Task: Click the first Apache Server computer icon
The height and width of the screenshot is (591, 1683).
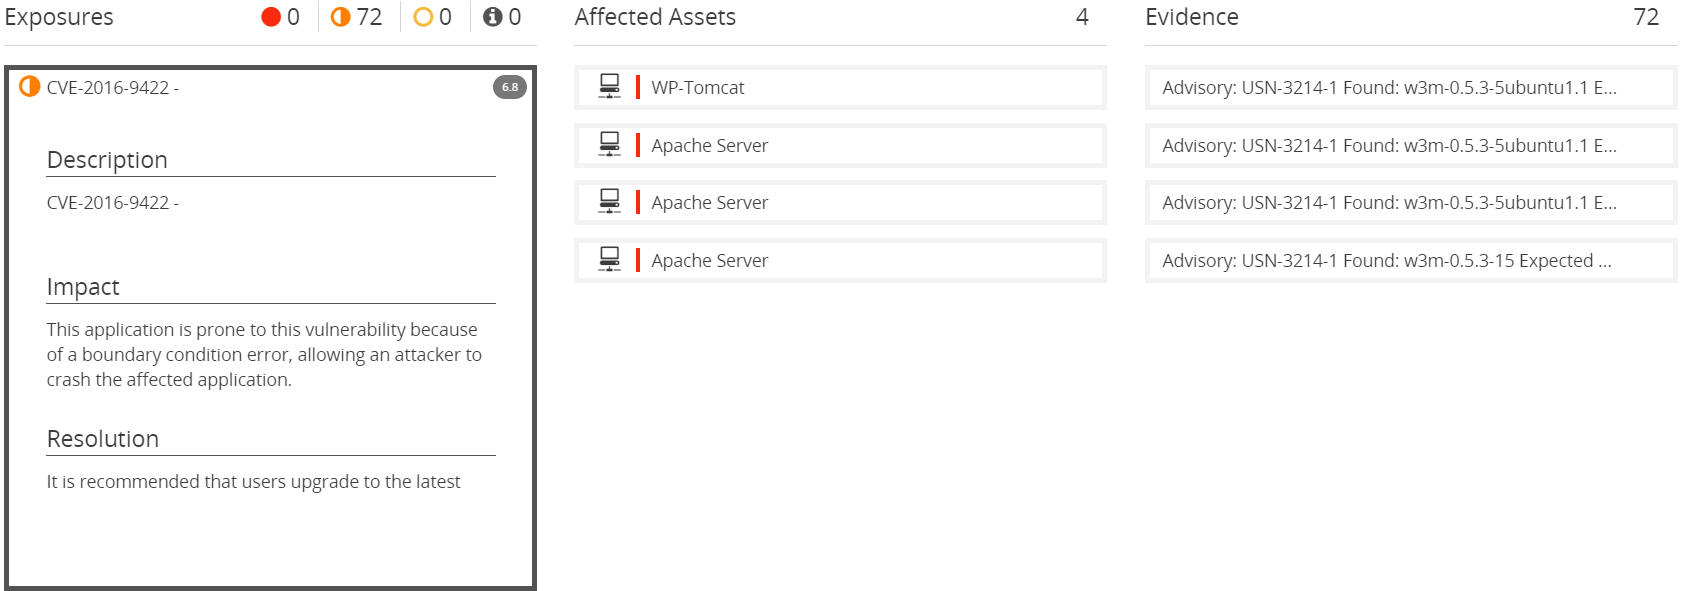Action: click(x=610, y=144)
